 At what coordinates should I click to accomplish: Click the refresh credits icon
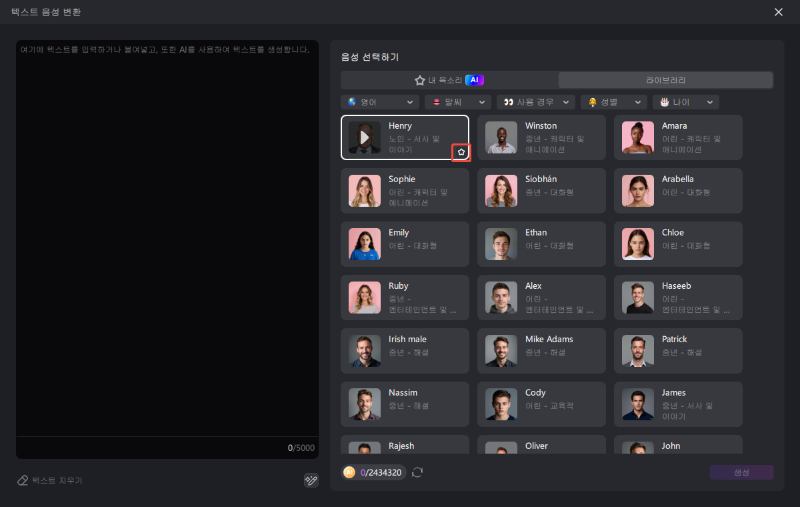[x=417, y=472]
